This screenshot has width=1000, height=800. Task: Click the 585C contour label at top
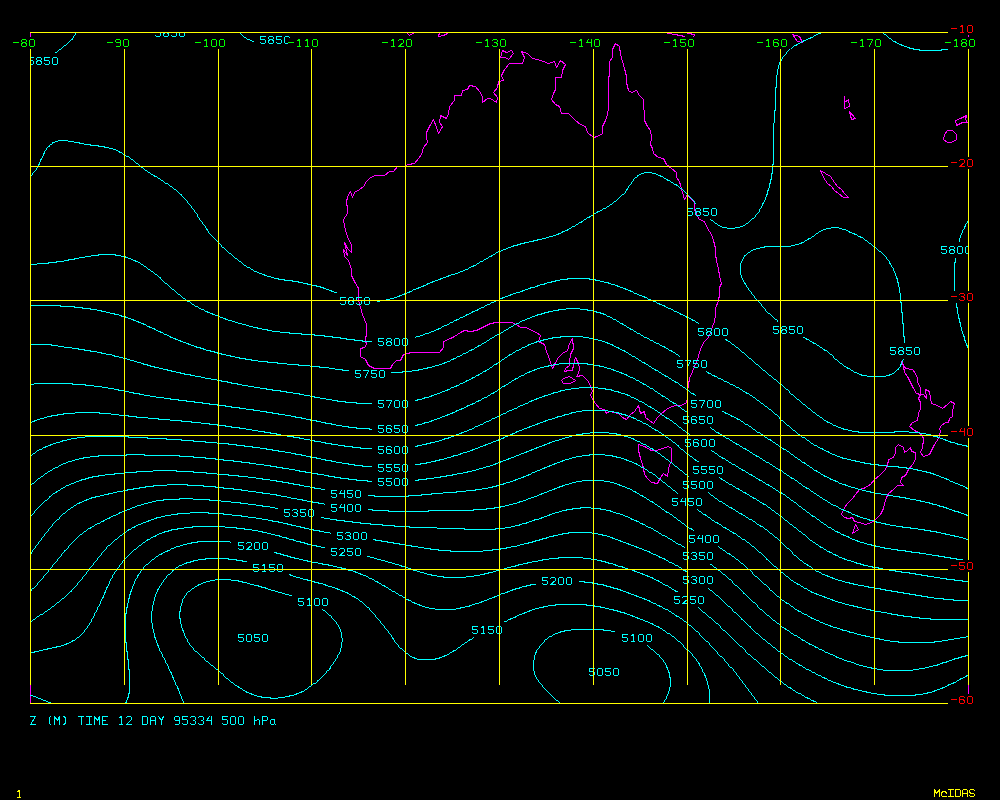coord(274,40)
